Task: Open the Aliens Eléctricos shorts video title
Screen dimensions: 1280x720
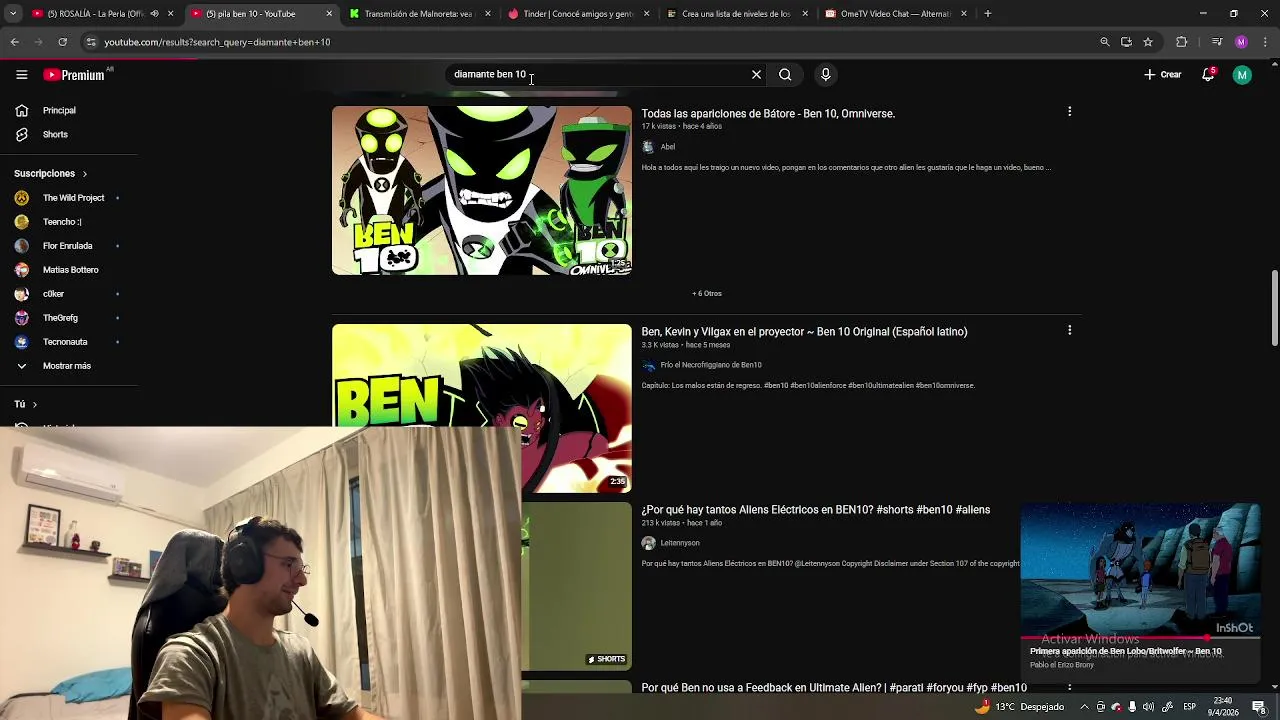Action: (x=816, y=510)
